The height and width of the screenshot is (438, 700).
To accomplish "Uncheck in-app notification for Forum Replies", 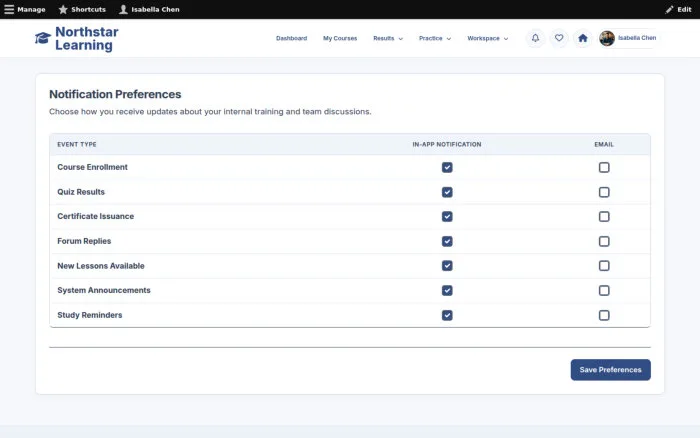I will coord(447,241).
